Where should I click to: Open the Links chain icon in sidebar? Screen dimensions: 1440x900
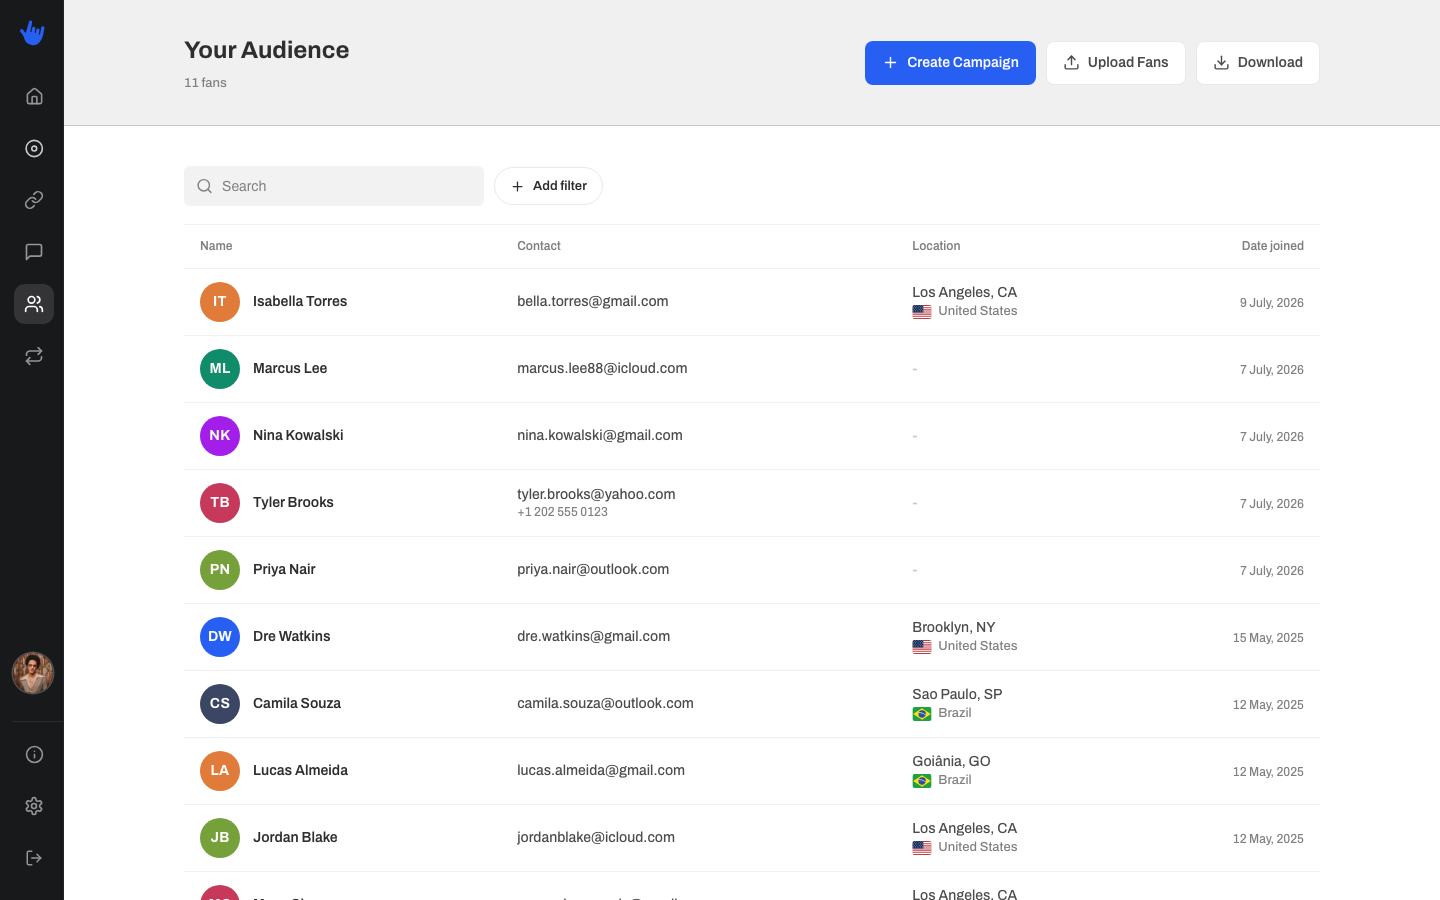click(x=34, y=200)
